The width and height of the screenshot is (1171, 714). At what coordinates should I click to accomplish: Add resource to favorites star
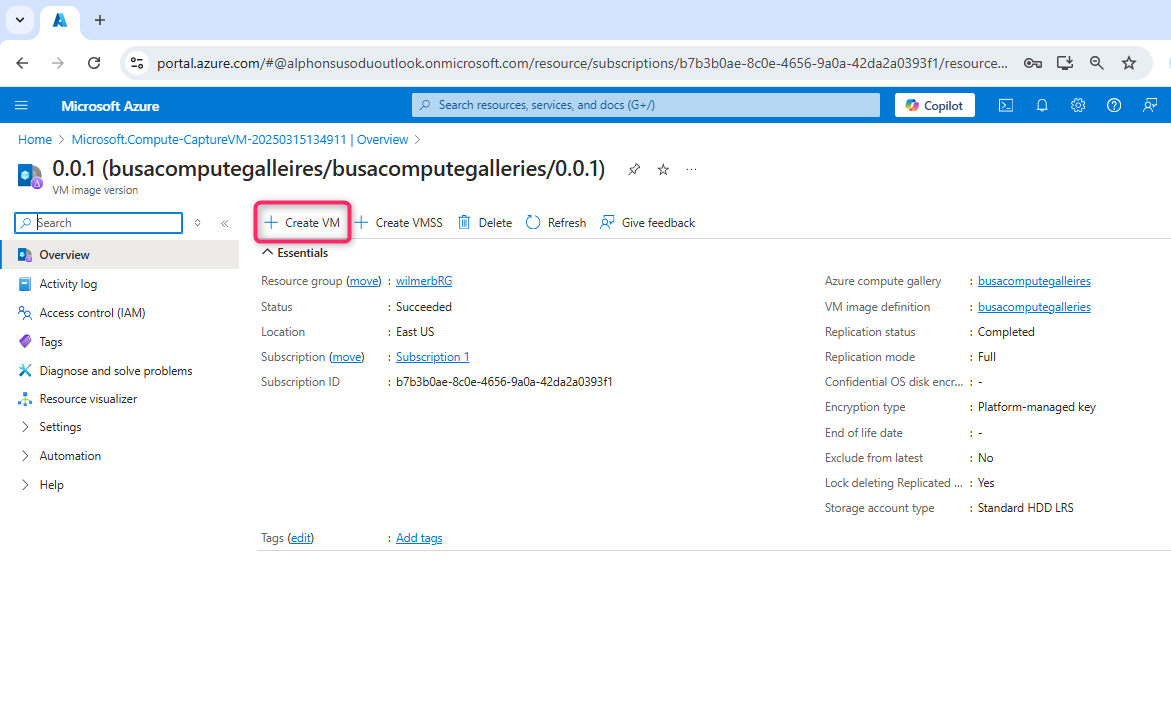662,170
